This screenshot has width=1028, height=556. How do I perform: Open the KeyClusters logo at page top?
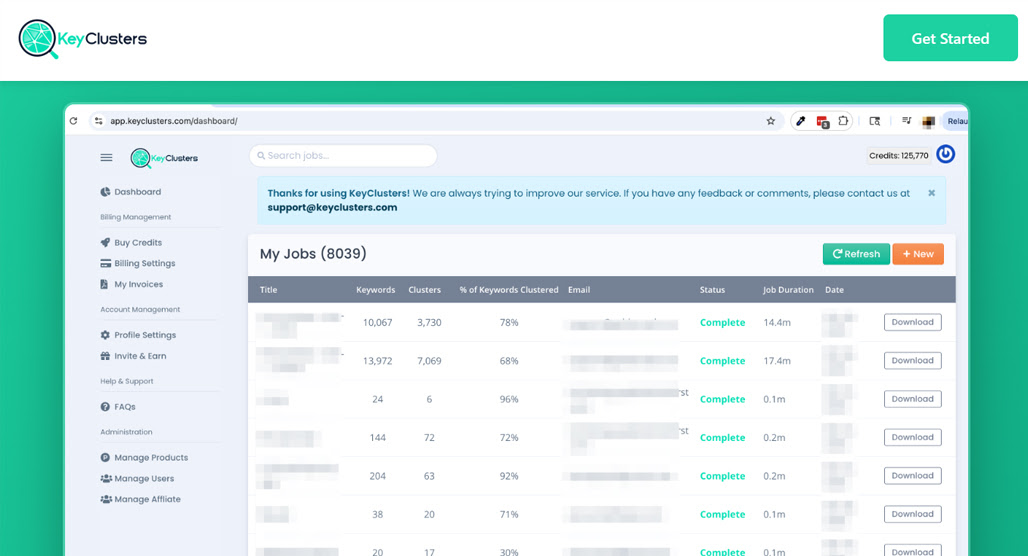(x=83, y=39)
